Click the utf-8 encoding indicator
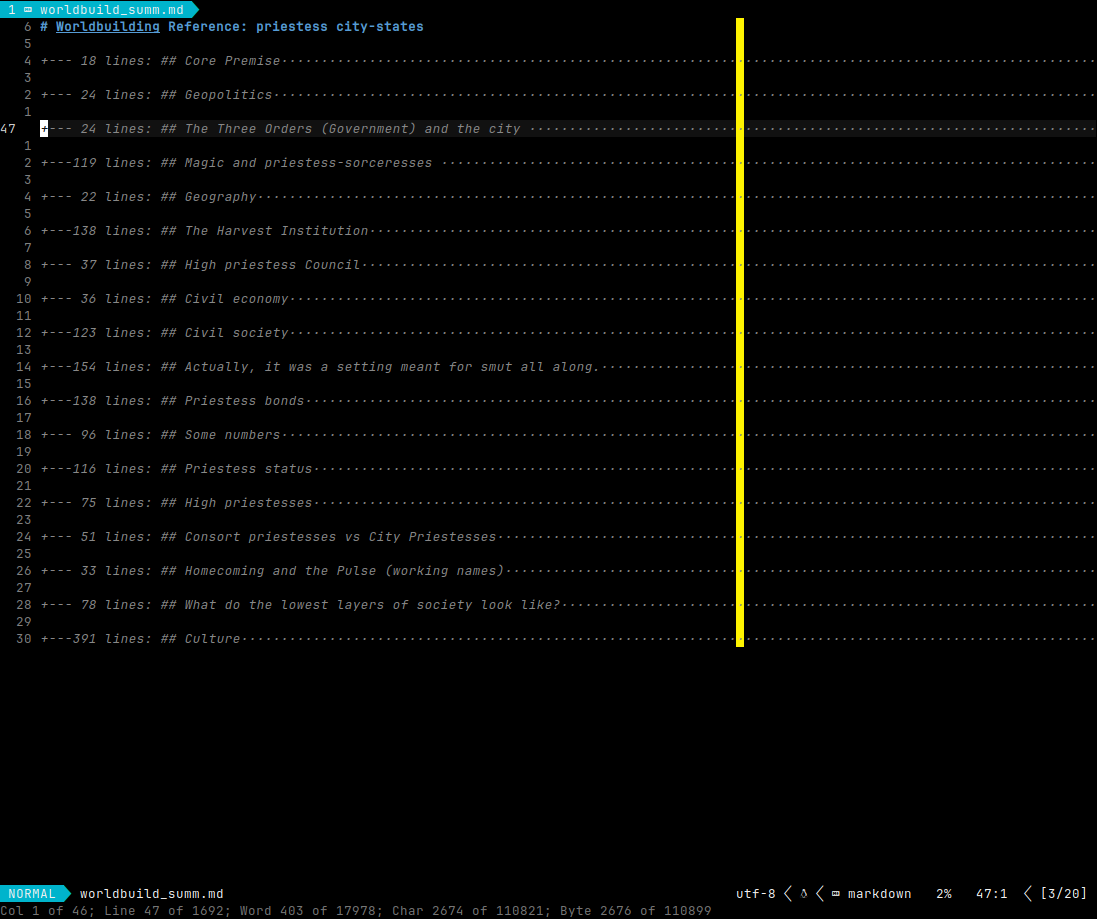Image resolution: width=1097 pixels, height=919 pixels. pyautogui.click(x=756, y=894)
